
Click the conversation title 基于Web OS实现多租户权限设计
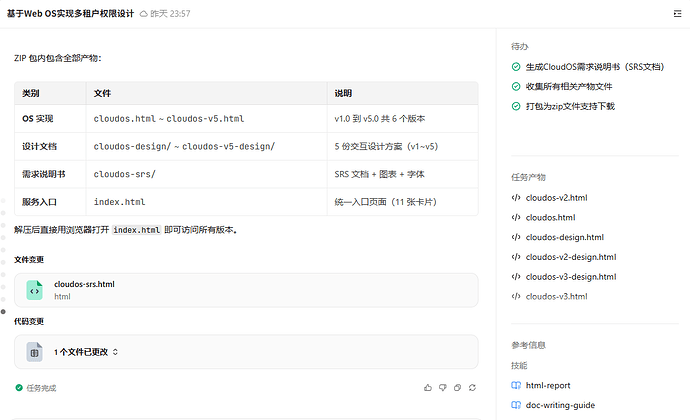click(70, 14)
